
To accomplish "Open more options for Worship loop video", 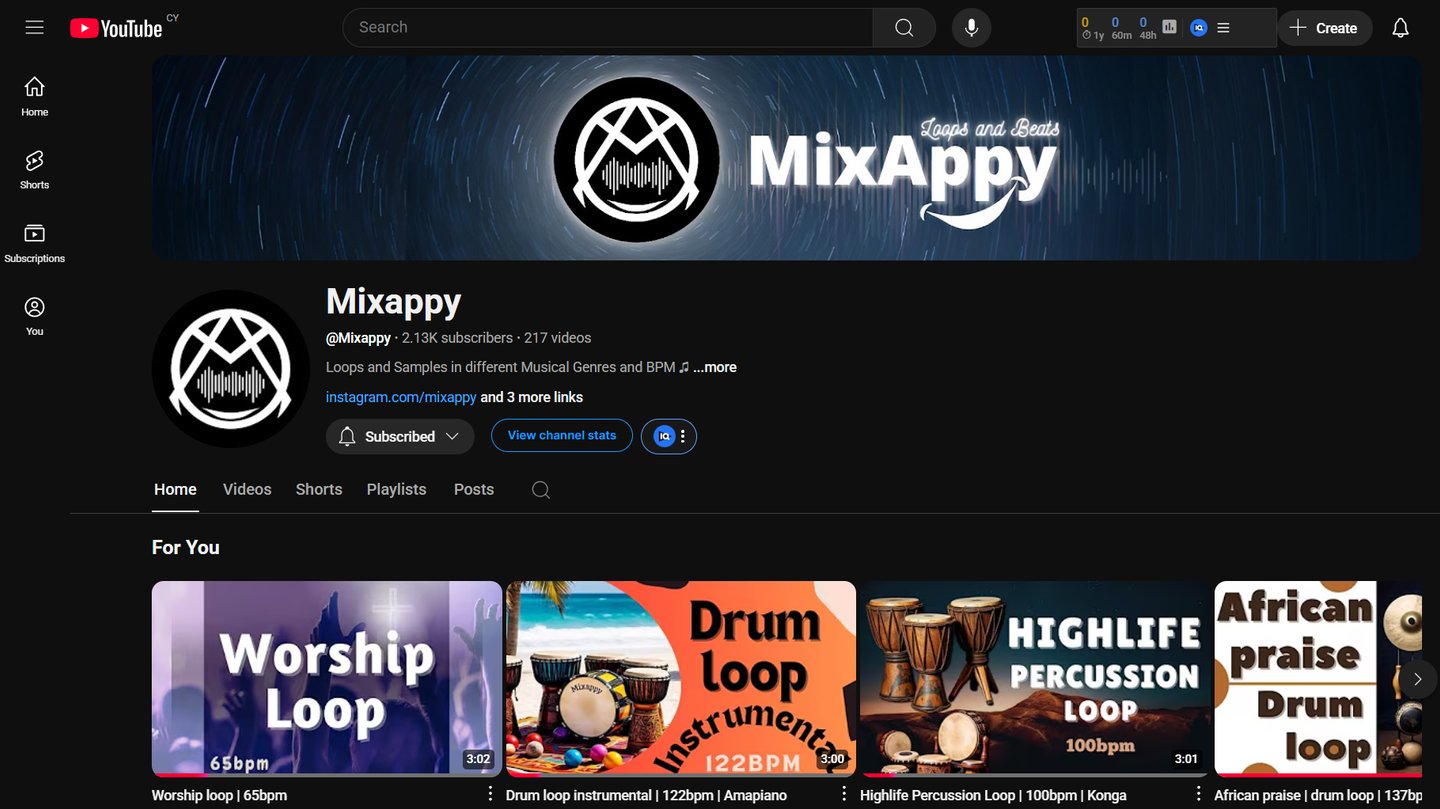I will click(490, 794).
